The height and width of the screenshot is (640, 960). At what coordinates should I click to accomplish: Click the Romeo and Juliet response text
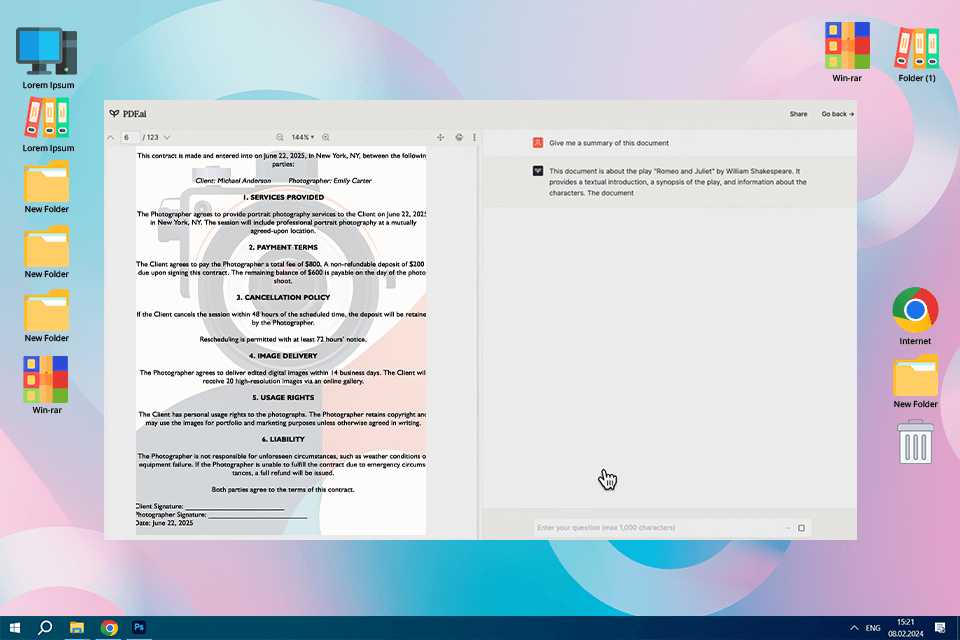coord(677,182)
